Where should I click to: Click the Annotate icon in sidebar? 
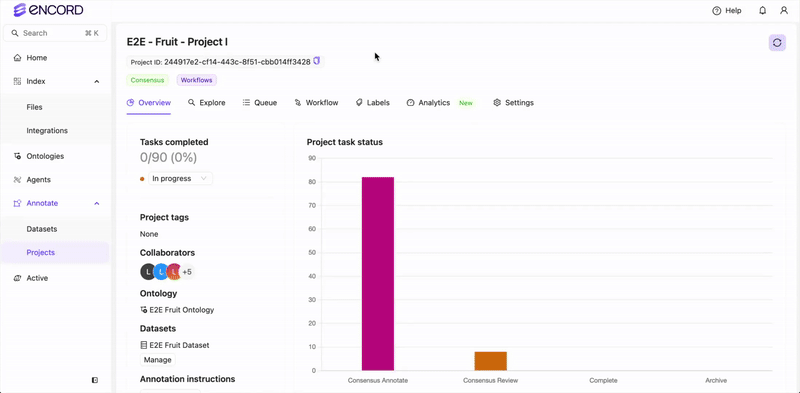pyautogui.click(x=17, y=203)
